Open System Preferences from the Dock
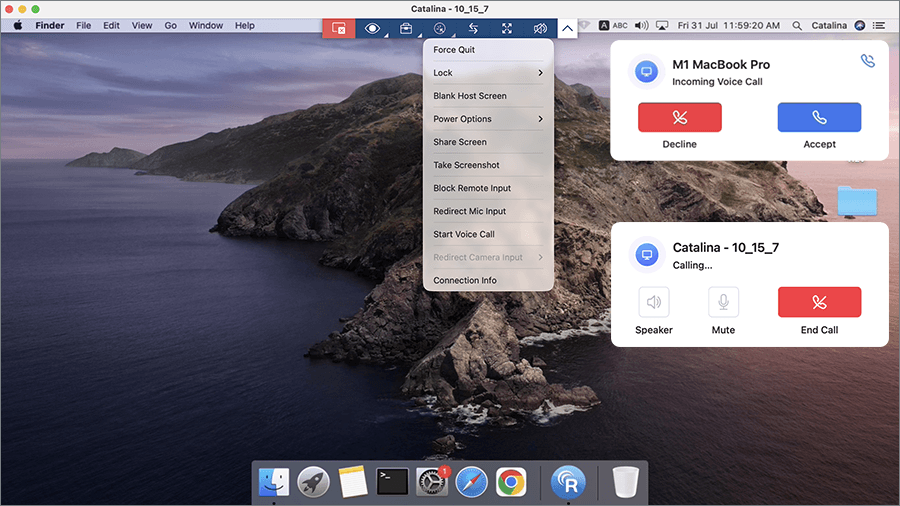Screen dimensions: 900x506 (432, 481)
